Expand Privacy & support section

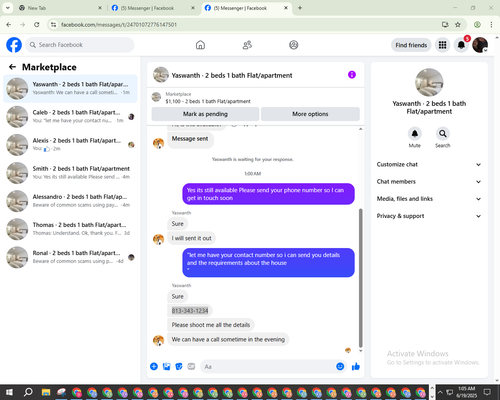click(x=429, y=216)
